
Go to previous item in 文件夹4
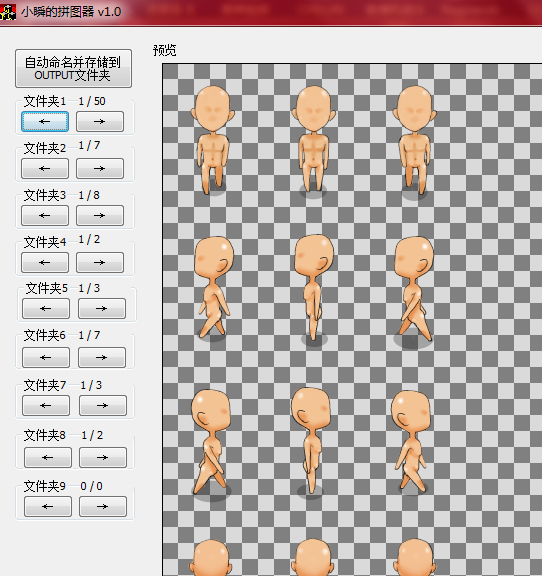pyautogui.click(x=45, y=263)
